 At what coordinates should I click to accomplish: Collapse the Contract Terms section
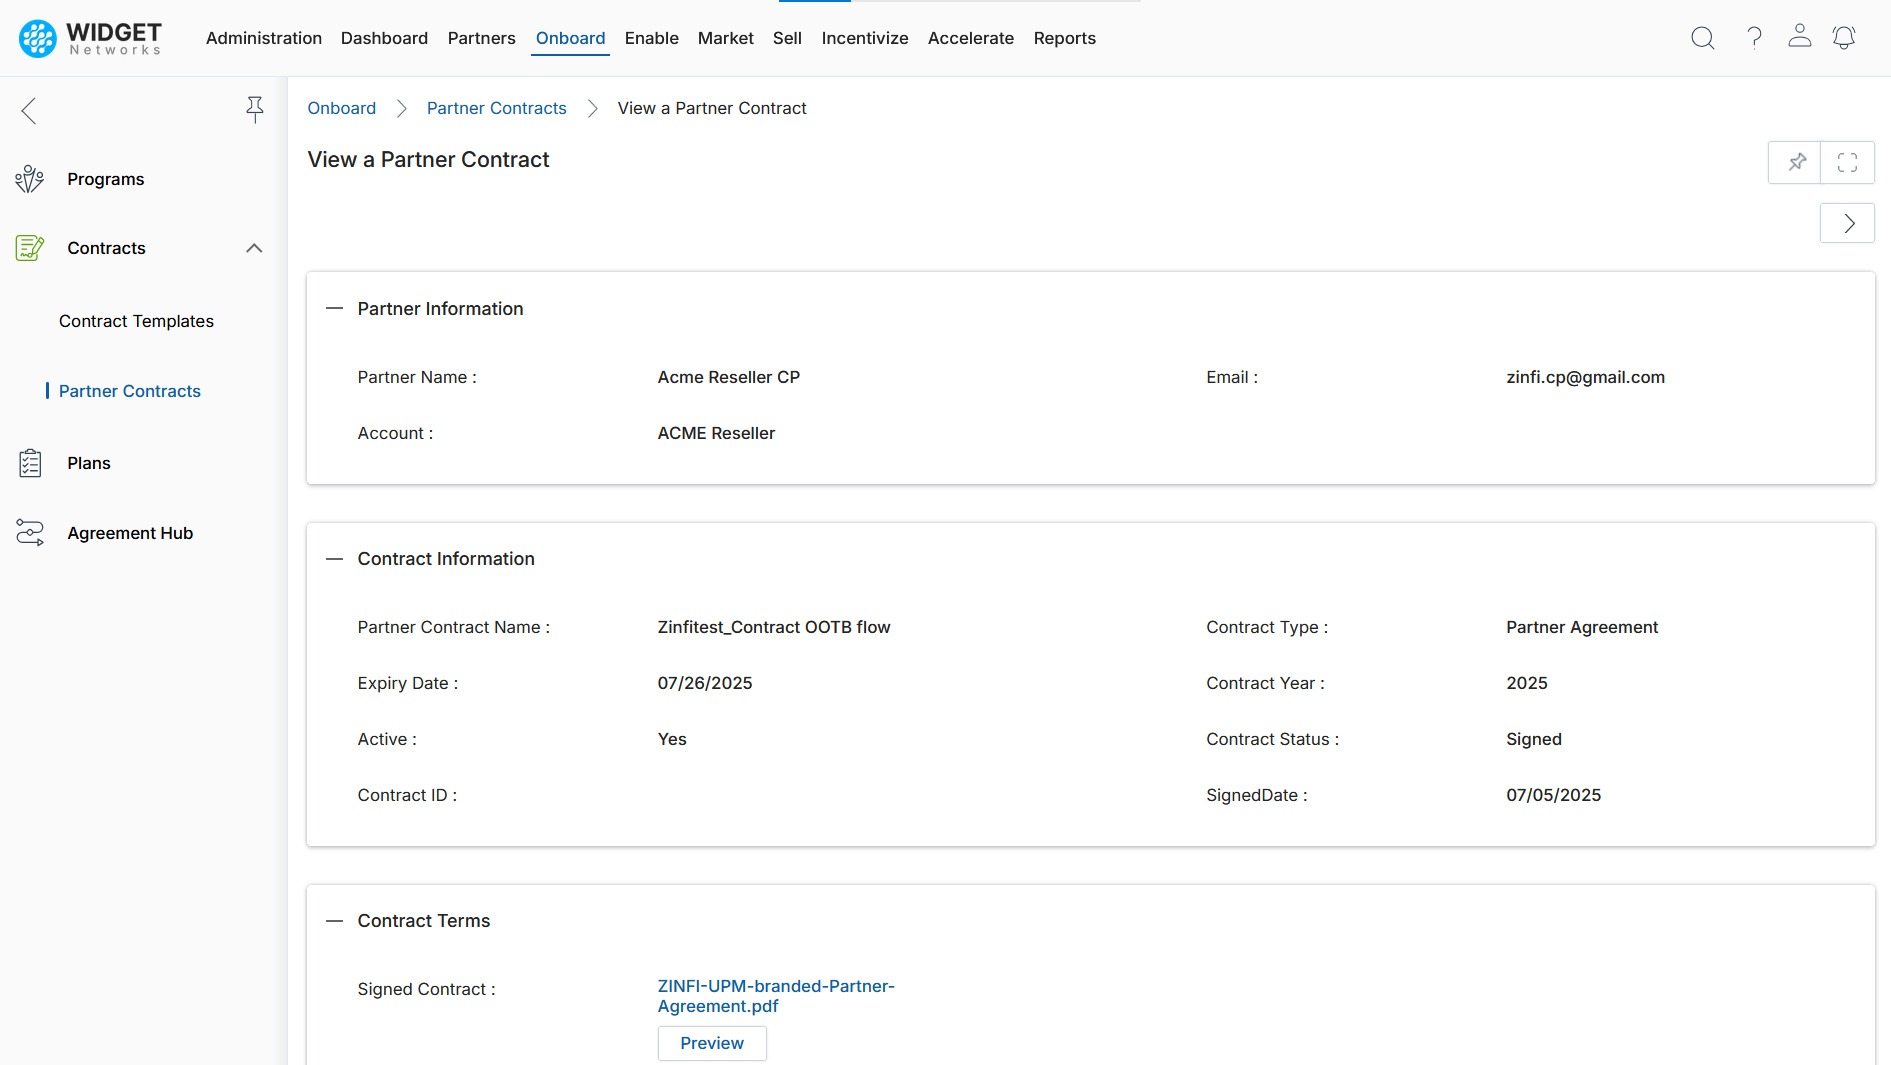(x=335, y=921)
